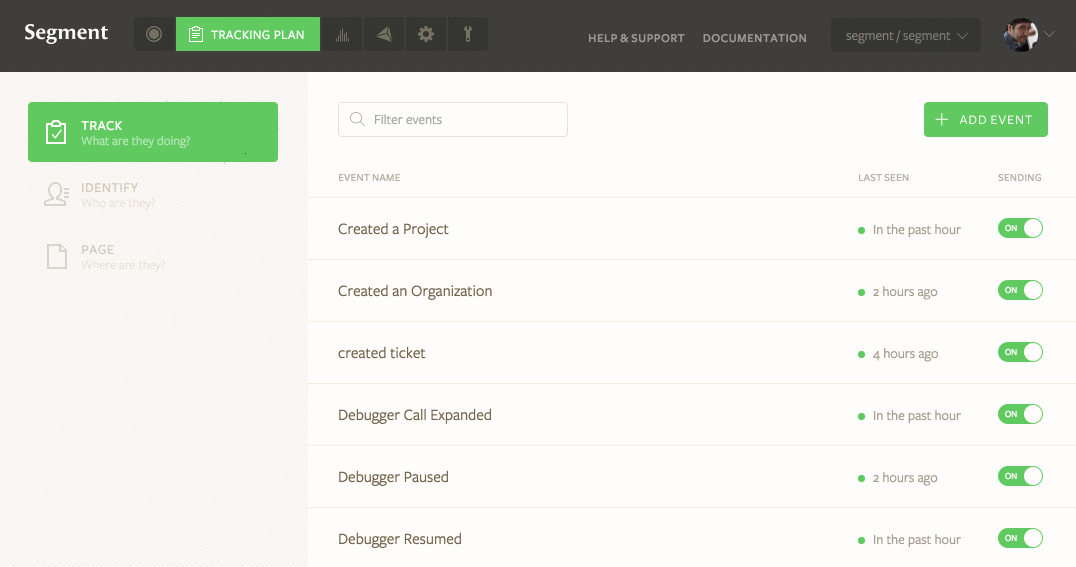
Task: Toggle sending for Created an Organization
Action: click(x=1020, y=290)
